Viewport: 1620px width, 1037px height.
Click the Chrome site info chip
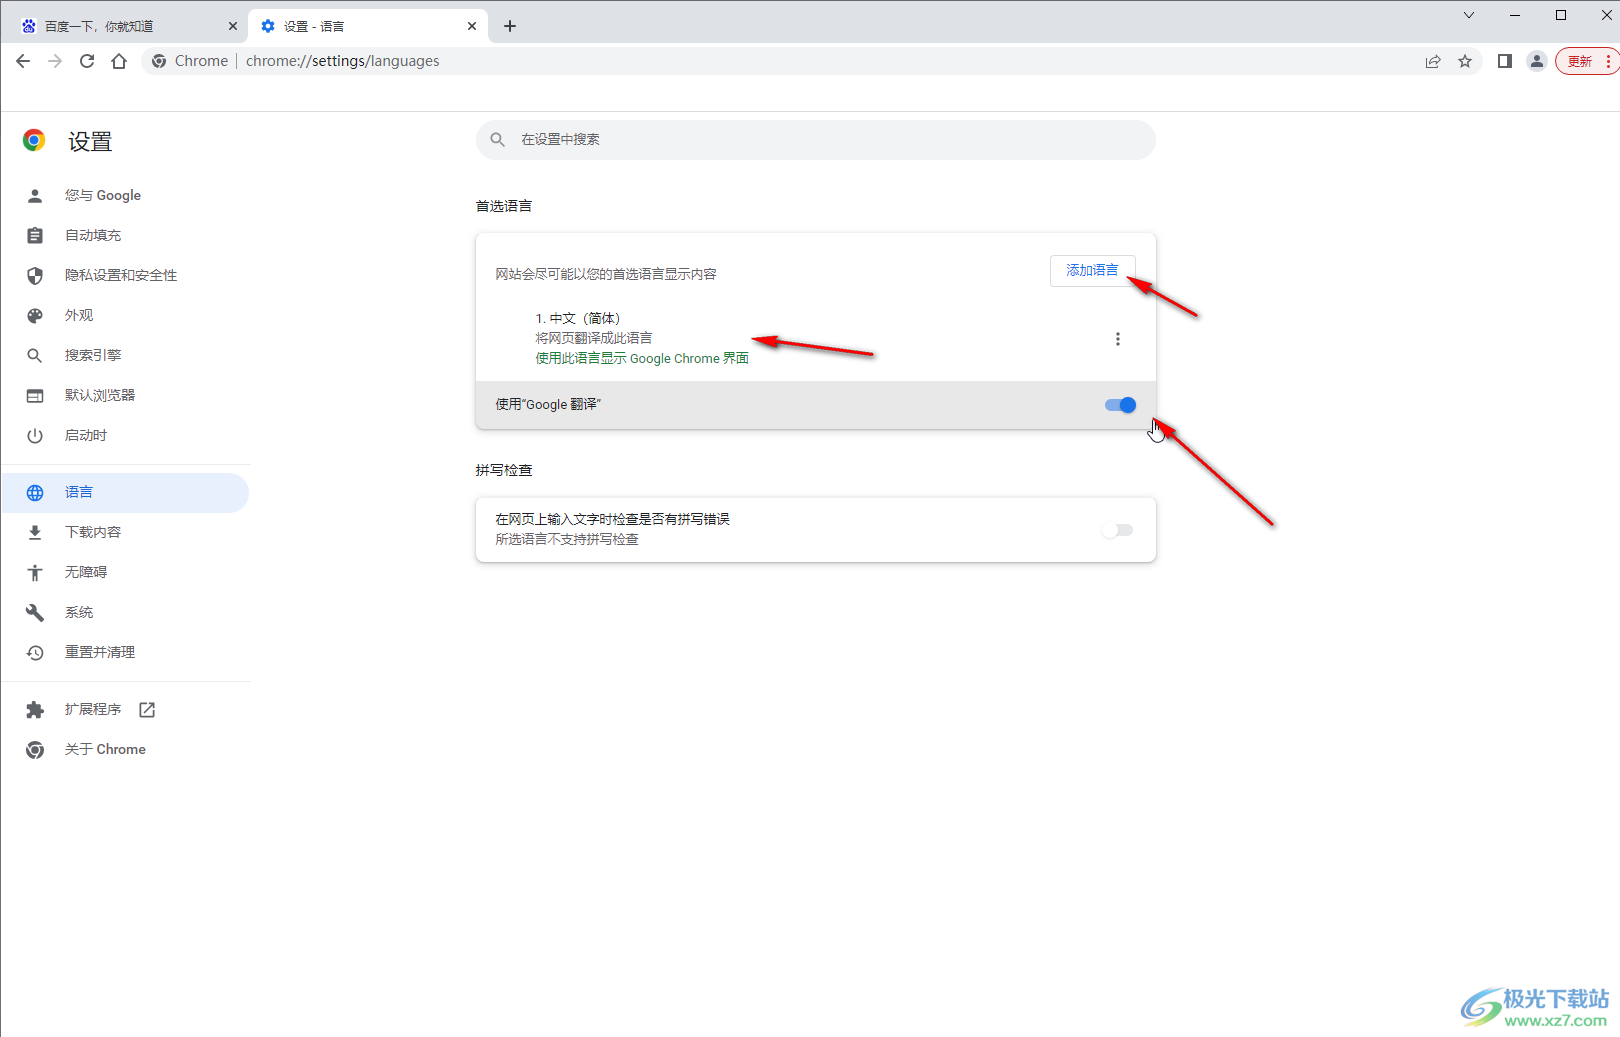190,61
